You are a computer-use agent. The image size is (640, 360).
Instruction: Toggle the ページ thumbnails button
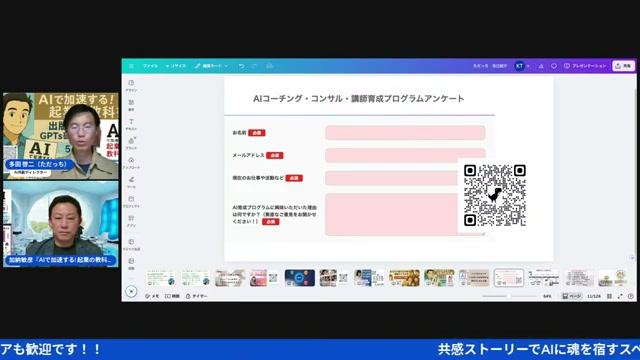571,296
